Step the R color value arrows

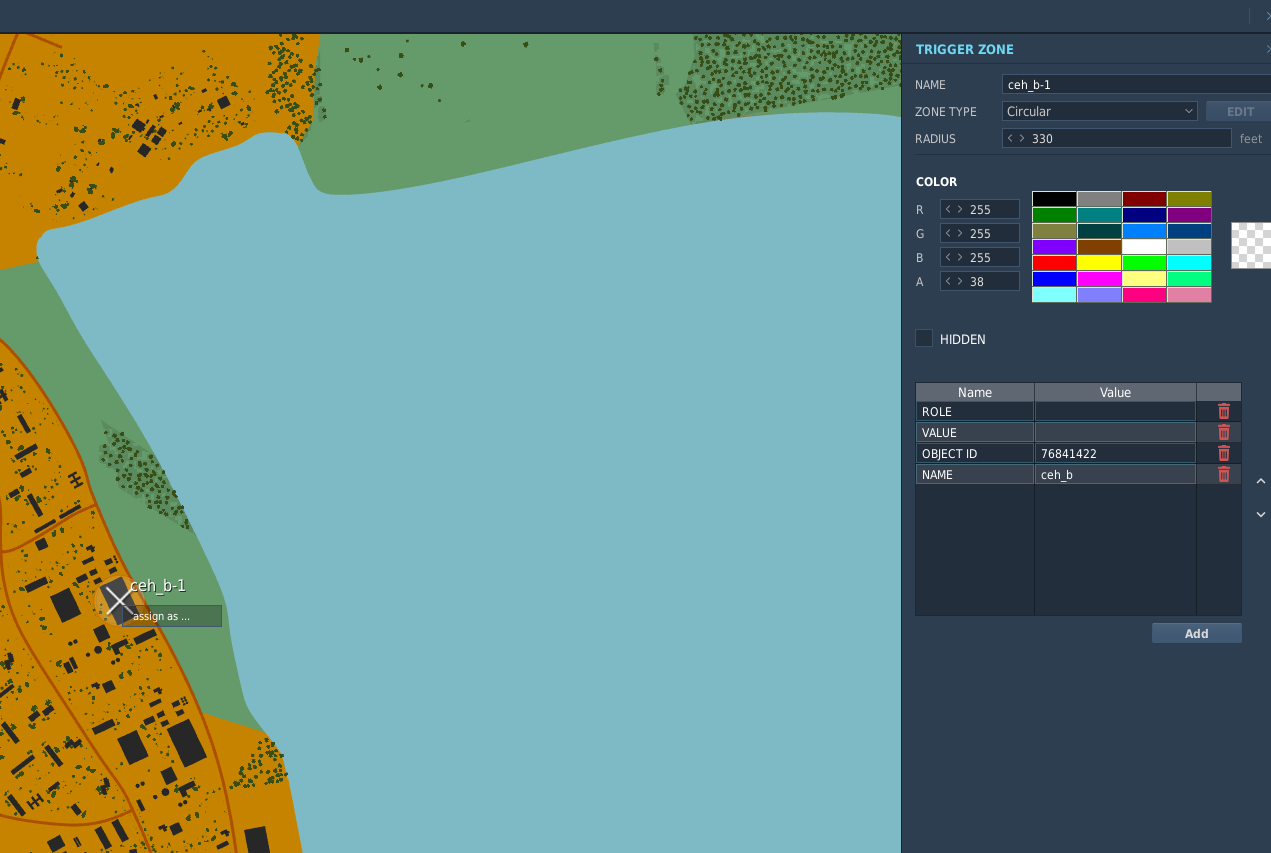[954, 209]
